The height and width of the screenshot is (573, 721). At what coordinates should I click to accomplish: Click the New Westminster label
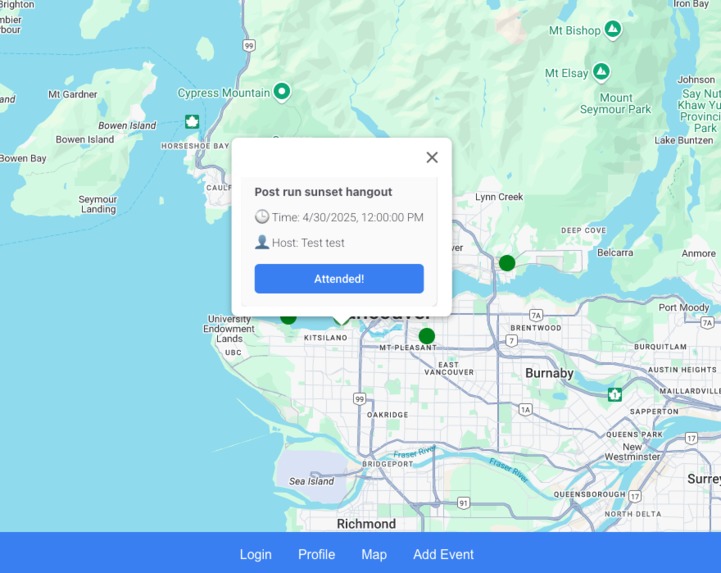point(632,452)
